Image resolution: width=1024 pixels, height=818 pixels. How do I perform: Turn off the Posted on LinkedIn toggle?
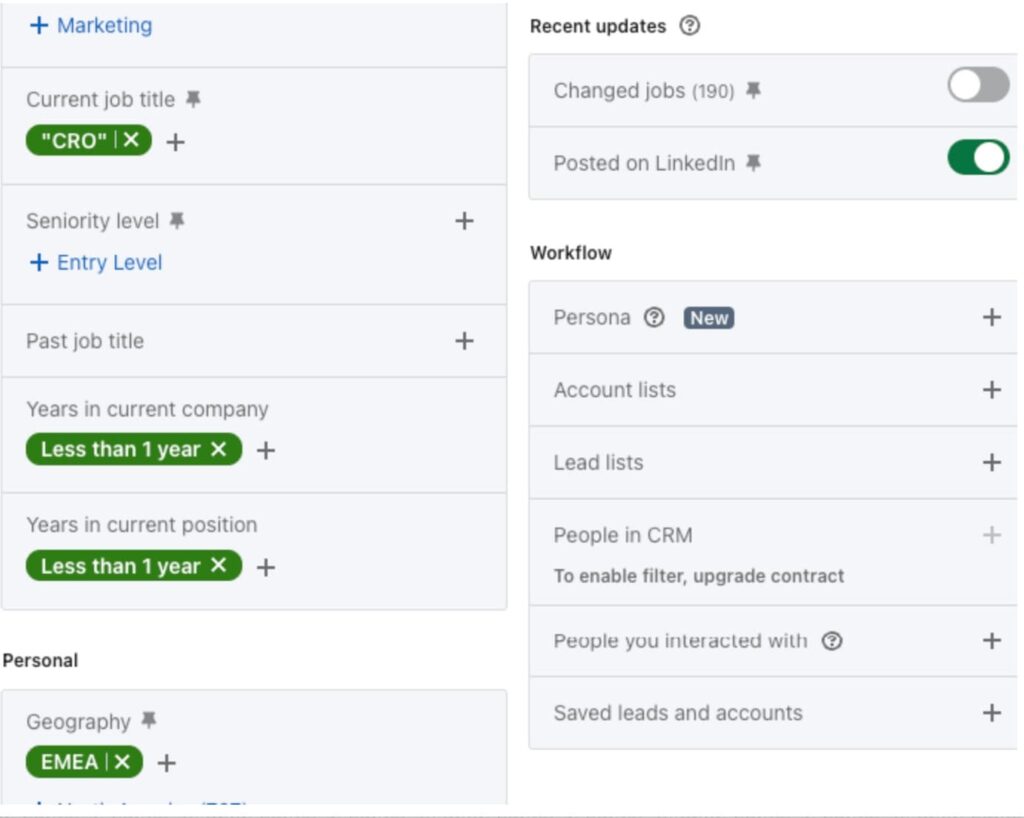pyautogui.click(x=978, y=158)
